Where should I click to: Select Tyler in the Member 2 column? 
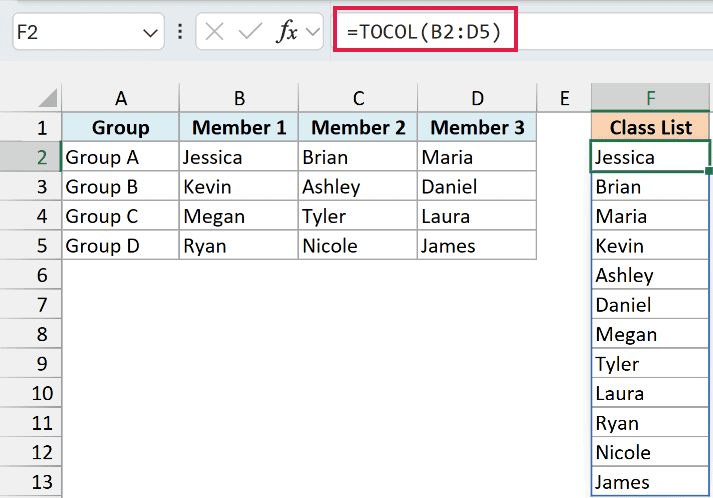[x=358, y=216]
